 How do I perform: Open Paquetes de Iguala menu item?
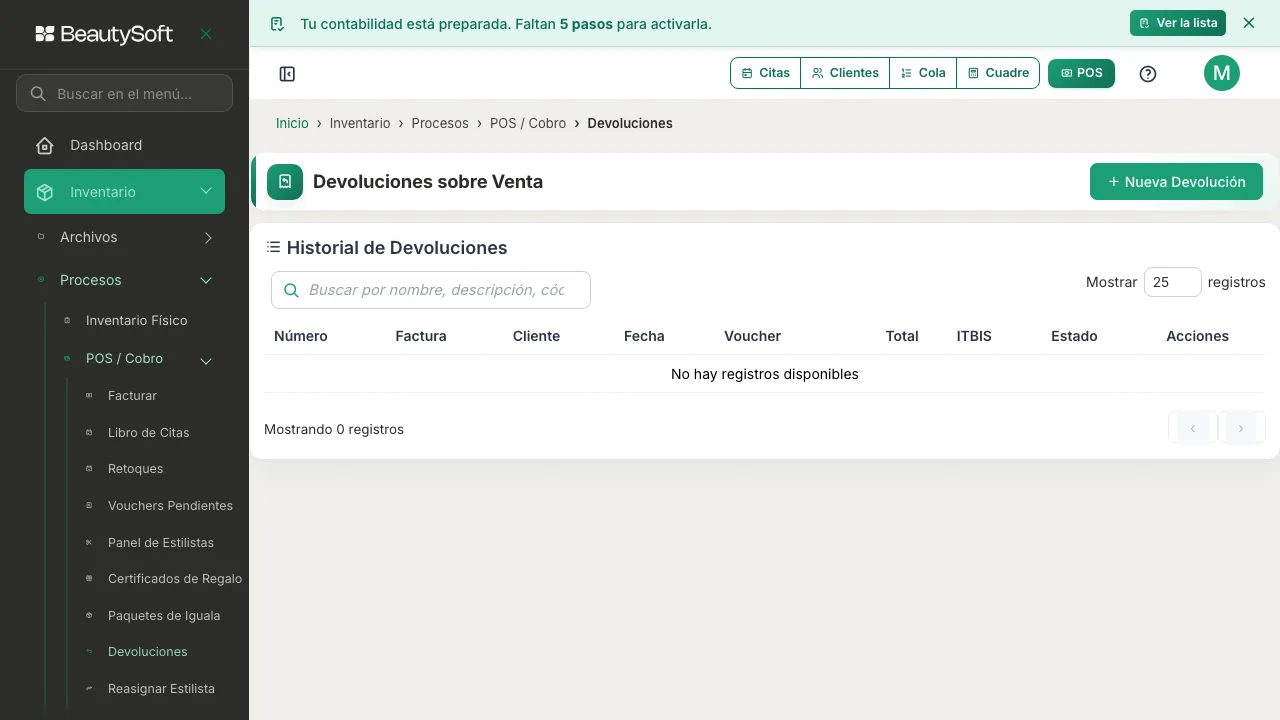163,615
